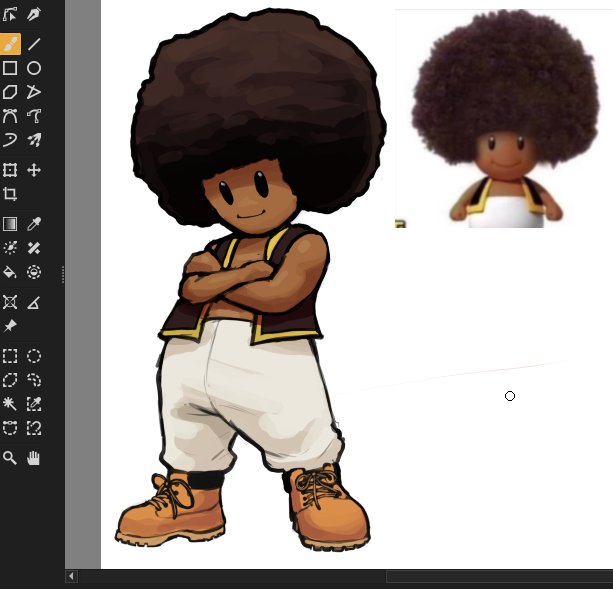Pick the Rectangular Selection tool
The height and width of the screenshot is (589, 613).
coord(10,356)
